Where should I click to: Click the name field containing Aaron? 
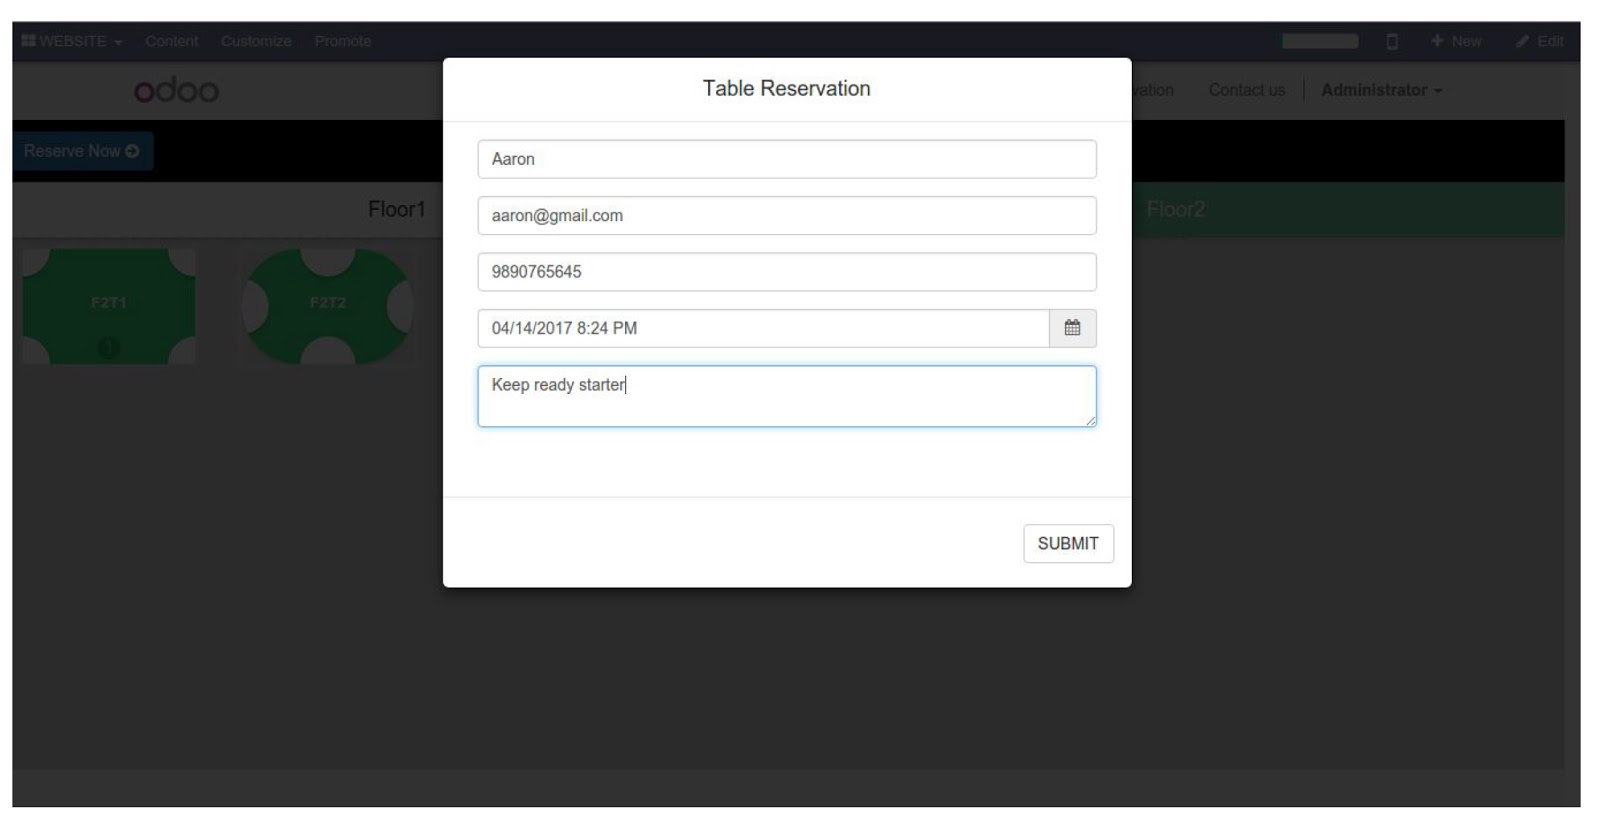[x=787, y=159]
